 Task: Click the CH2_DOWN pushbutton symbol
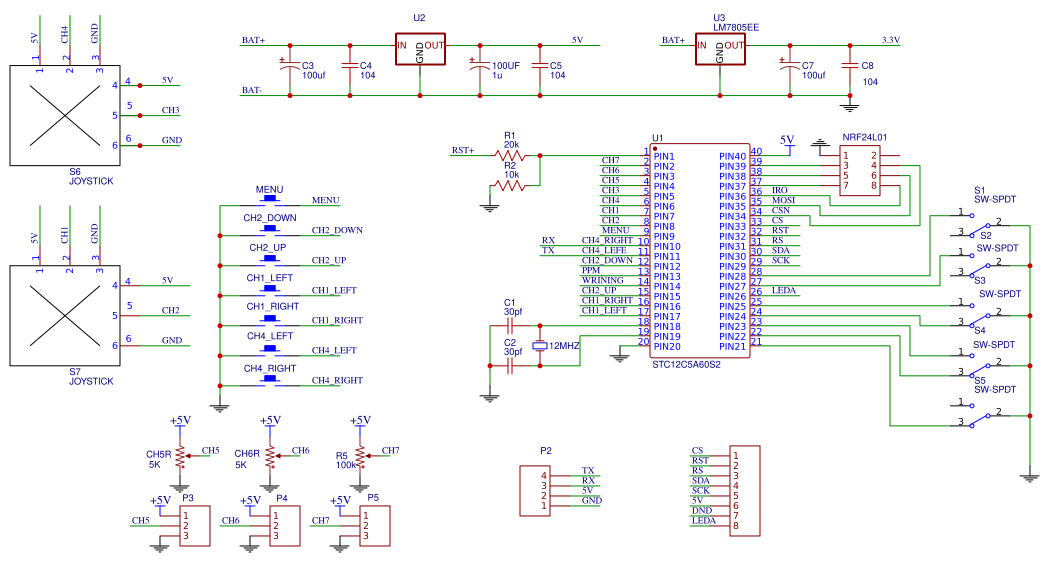[270, 229]
